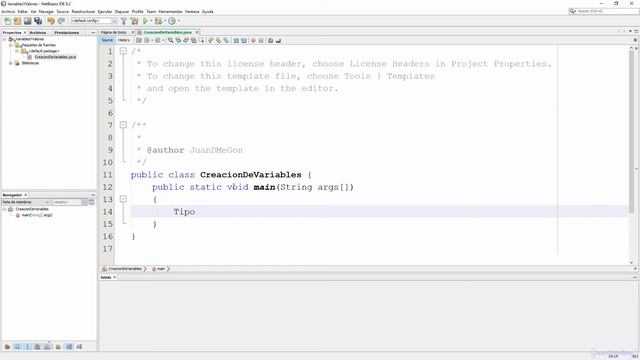
Task: Click the Build Project hammer icon
Action: tap(124, 21)
